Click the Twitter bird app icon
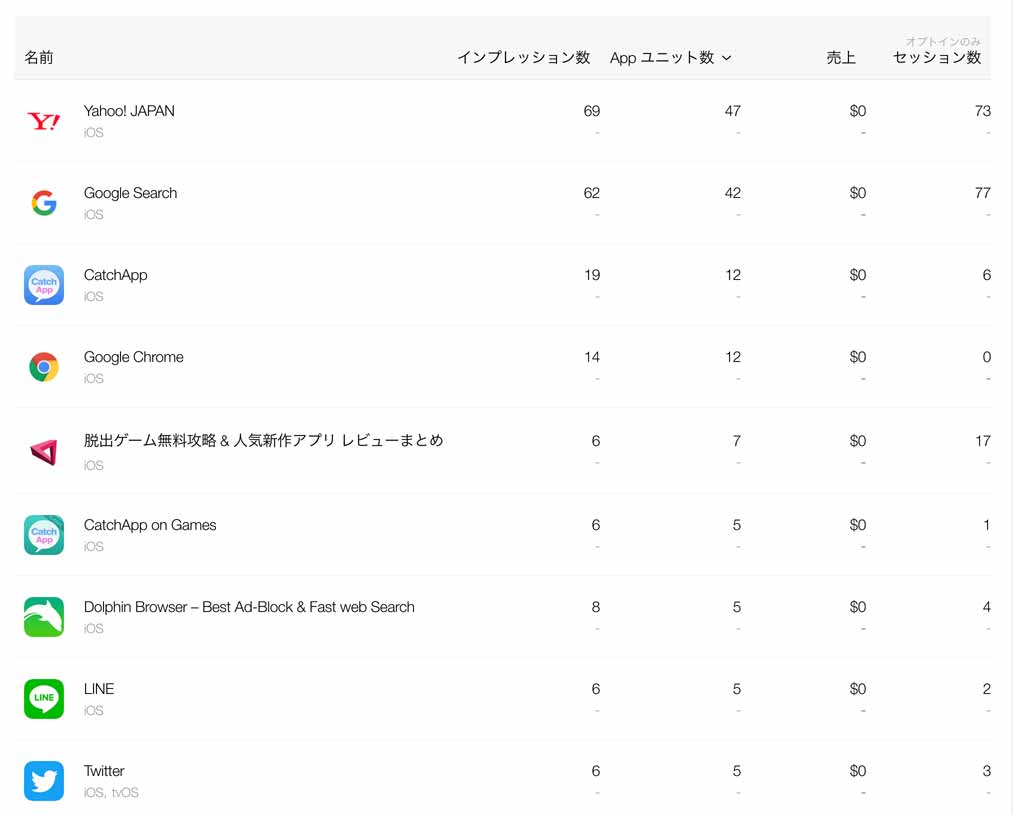This screenshot has width=1013, height=815. click(44, 781)
